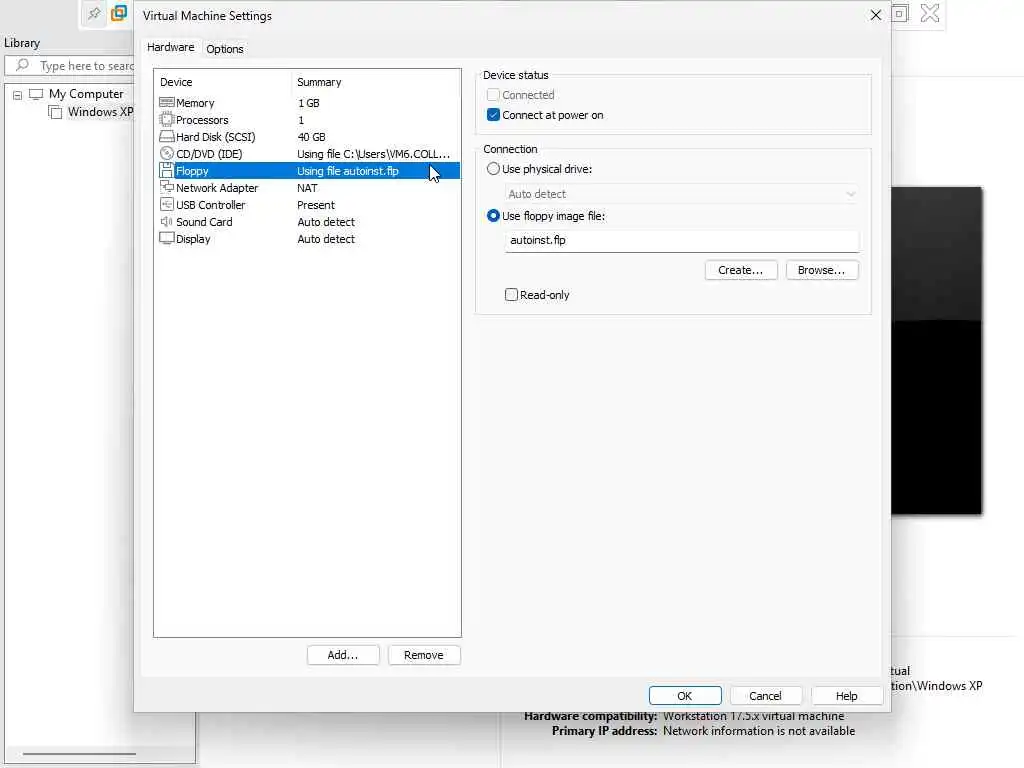This screenshot has height=768, width=1024.
Task: Click the Windows XP VM icon in Library
Action: pyautogui.click(x=56, y=112)
